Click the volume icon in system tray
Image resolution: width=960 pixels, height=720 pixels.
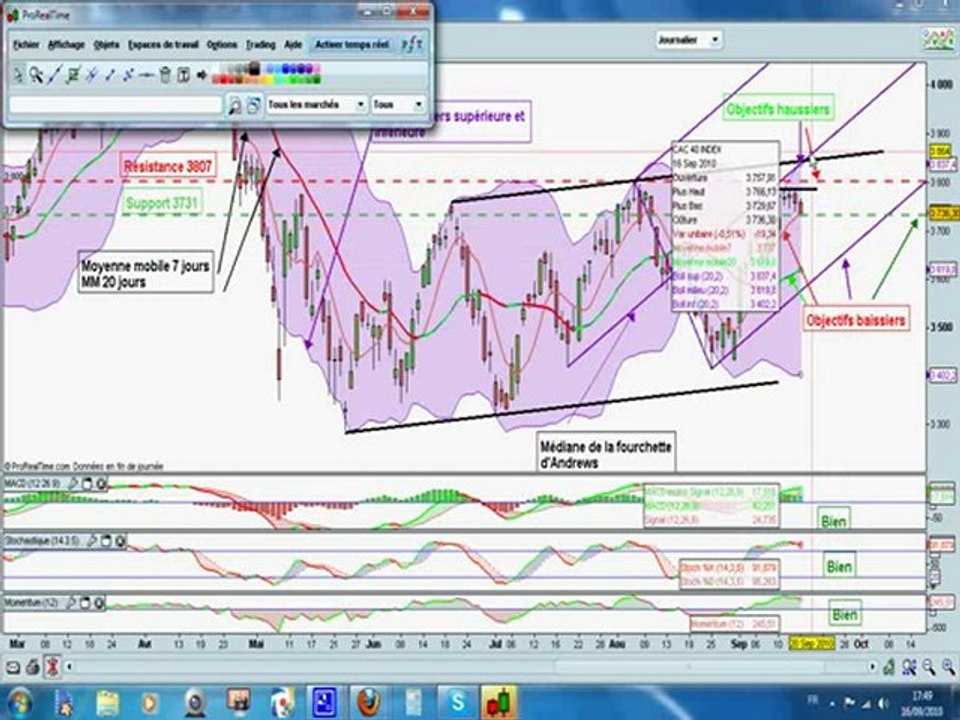882,702
